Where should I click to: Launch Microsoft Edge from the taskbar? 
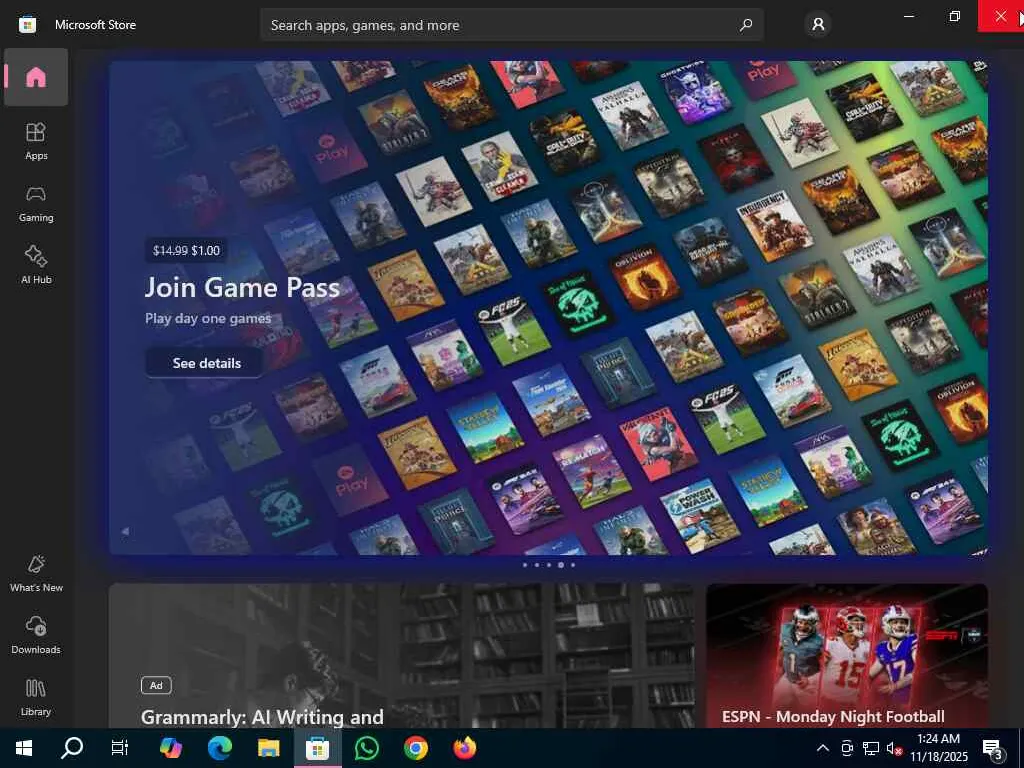tap(219, 748)
